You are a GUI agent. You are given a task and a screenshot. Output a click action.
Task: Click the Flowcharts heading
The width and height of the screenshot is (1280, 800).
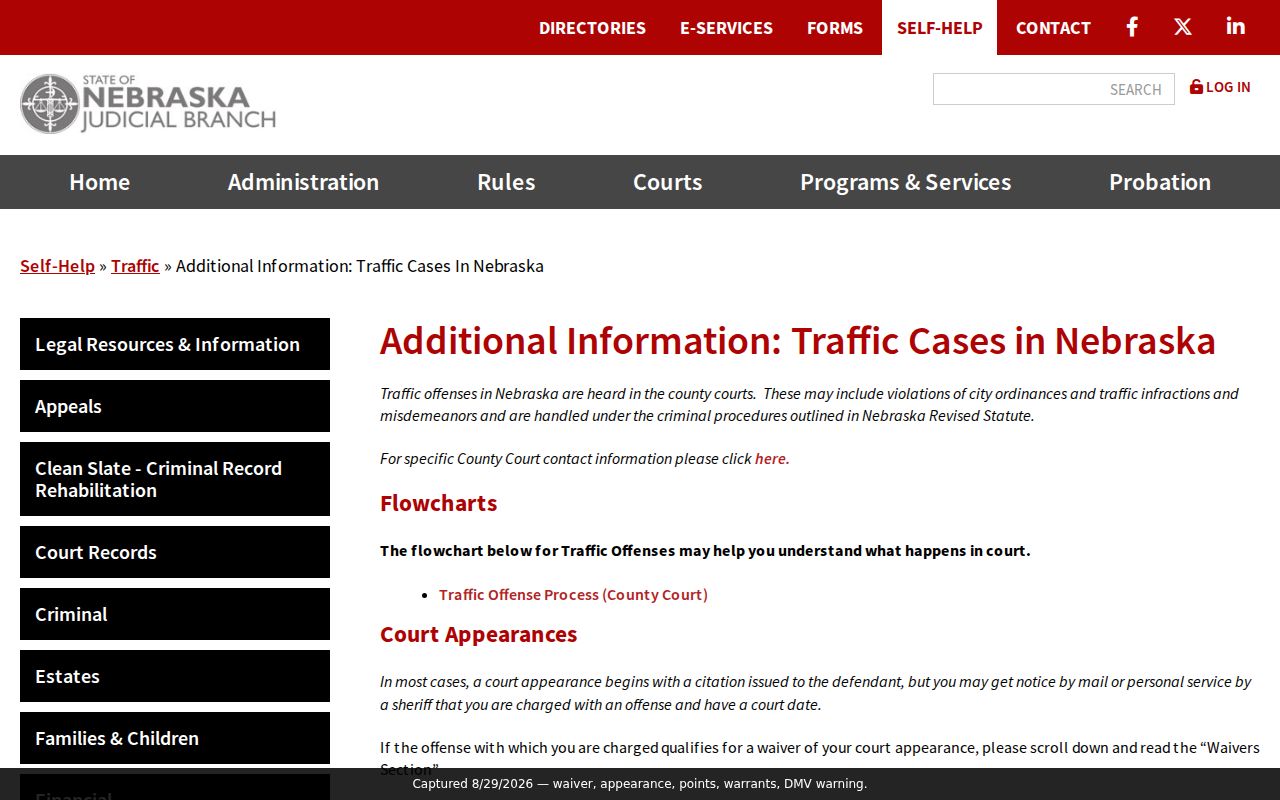coord(438,503)
